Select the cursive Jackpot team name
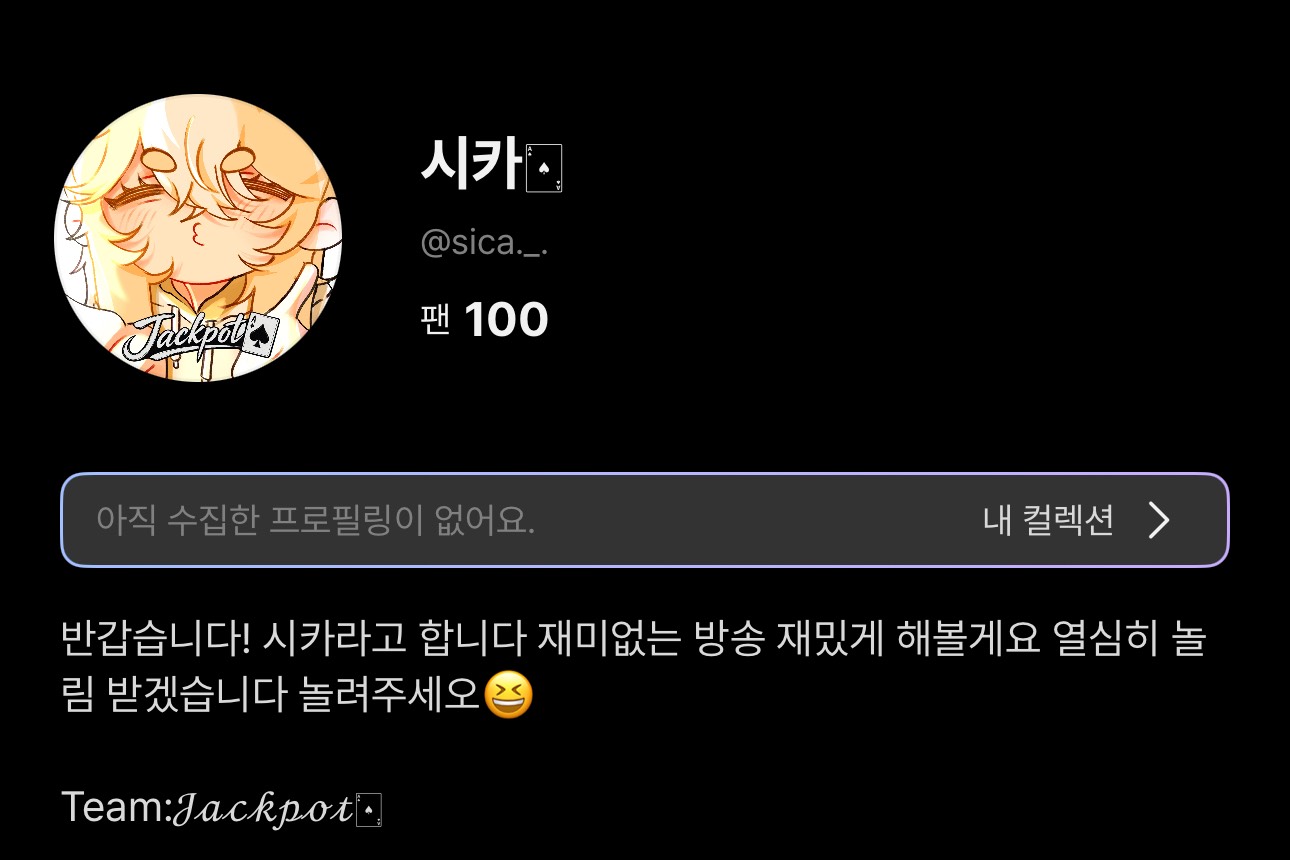The width and height of the screenshot is (1290, 860). pos(264,809)
